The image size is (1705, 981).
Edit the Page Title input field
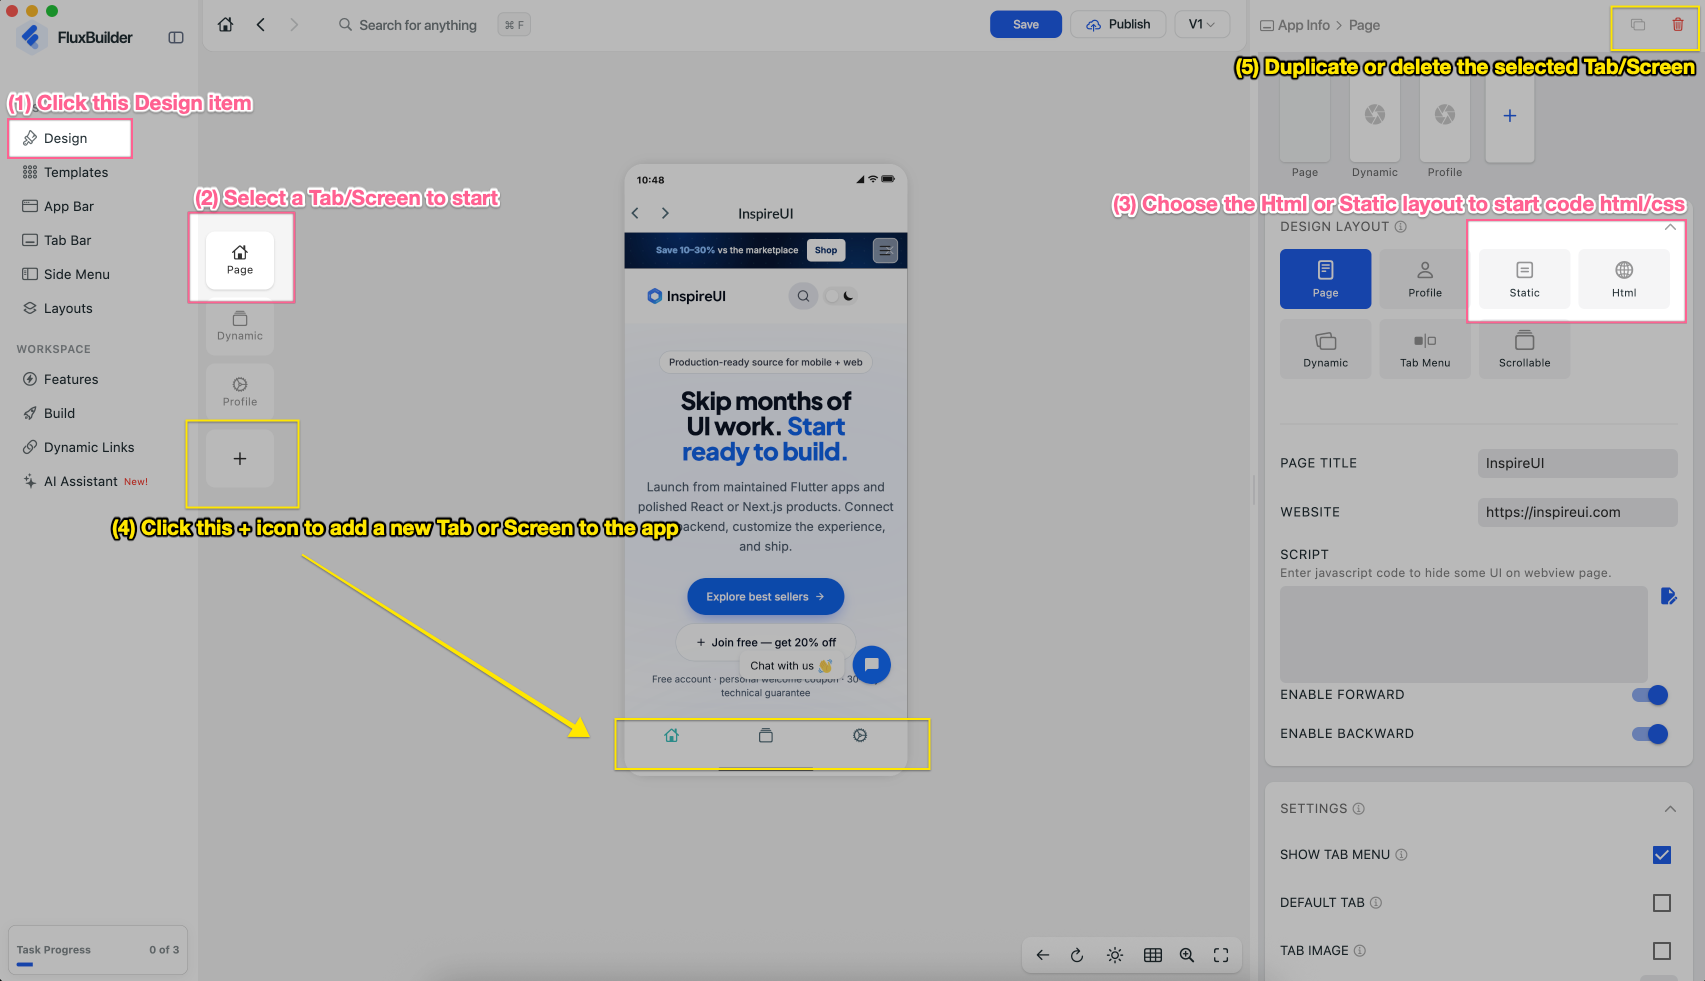point(1578,464)
